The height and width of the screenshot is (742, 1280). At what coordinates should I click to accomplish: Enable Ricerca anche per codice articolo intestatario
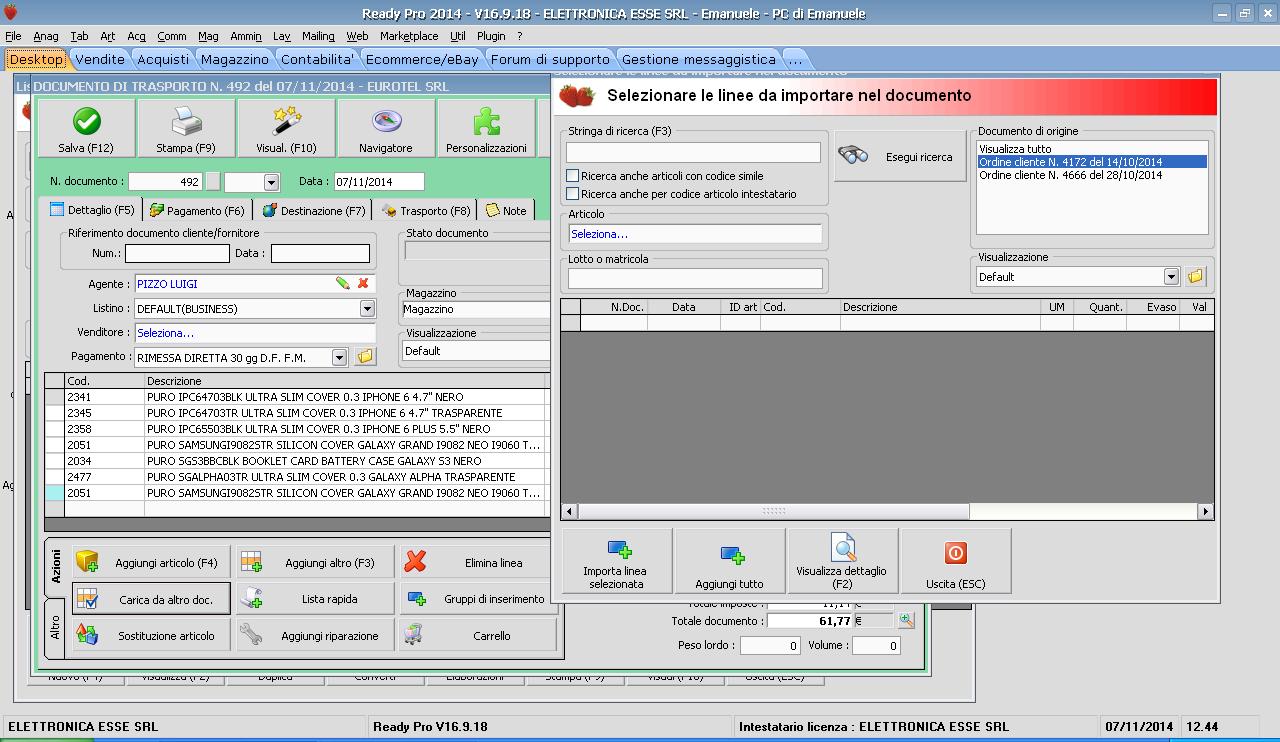pos(573,194)
